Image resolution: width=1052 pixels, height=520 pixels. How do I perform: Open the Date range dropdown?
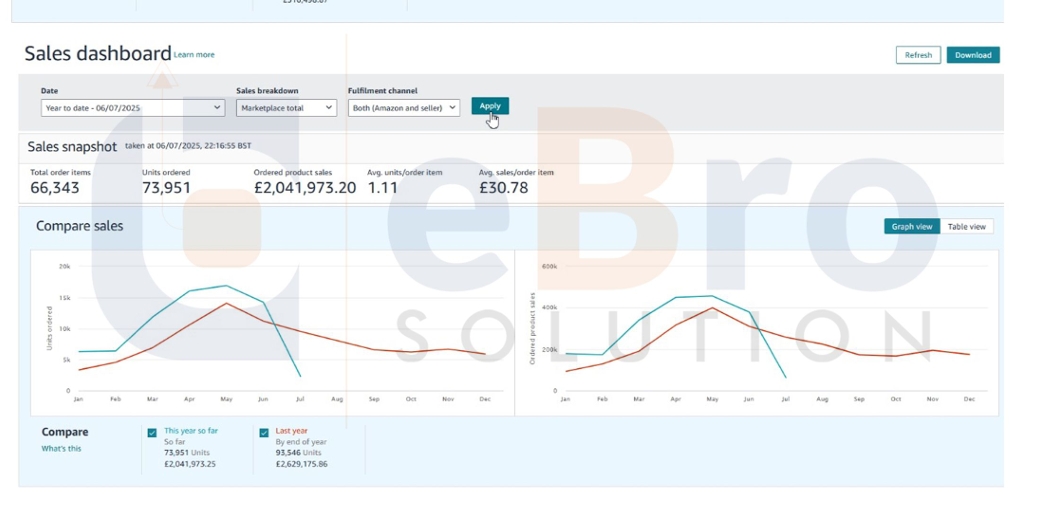click(x=133, y=108)
